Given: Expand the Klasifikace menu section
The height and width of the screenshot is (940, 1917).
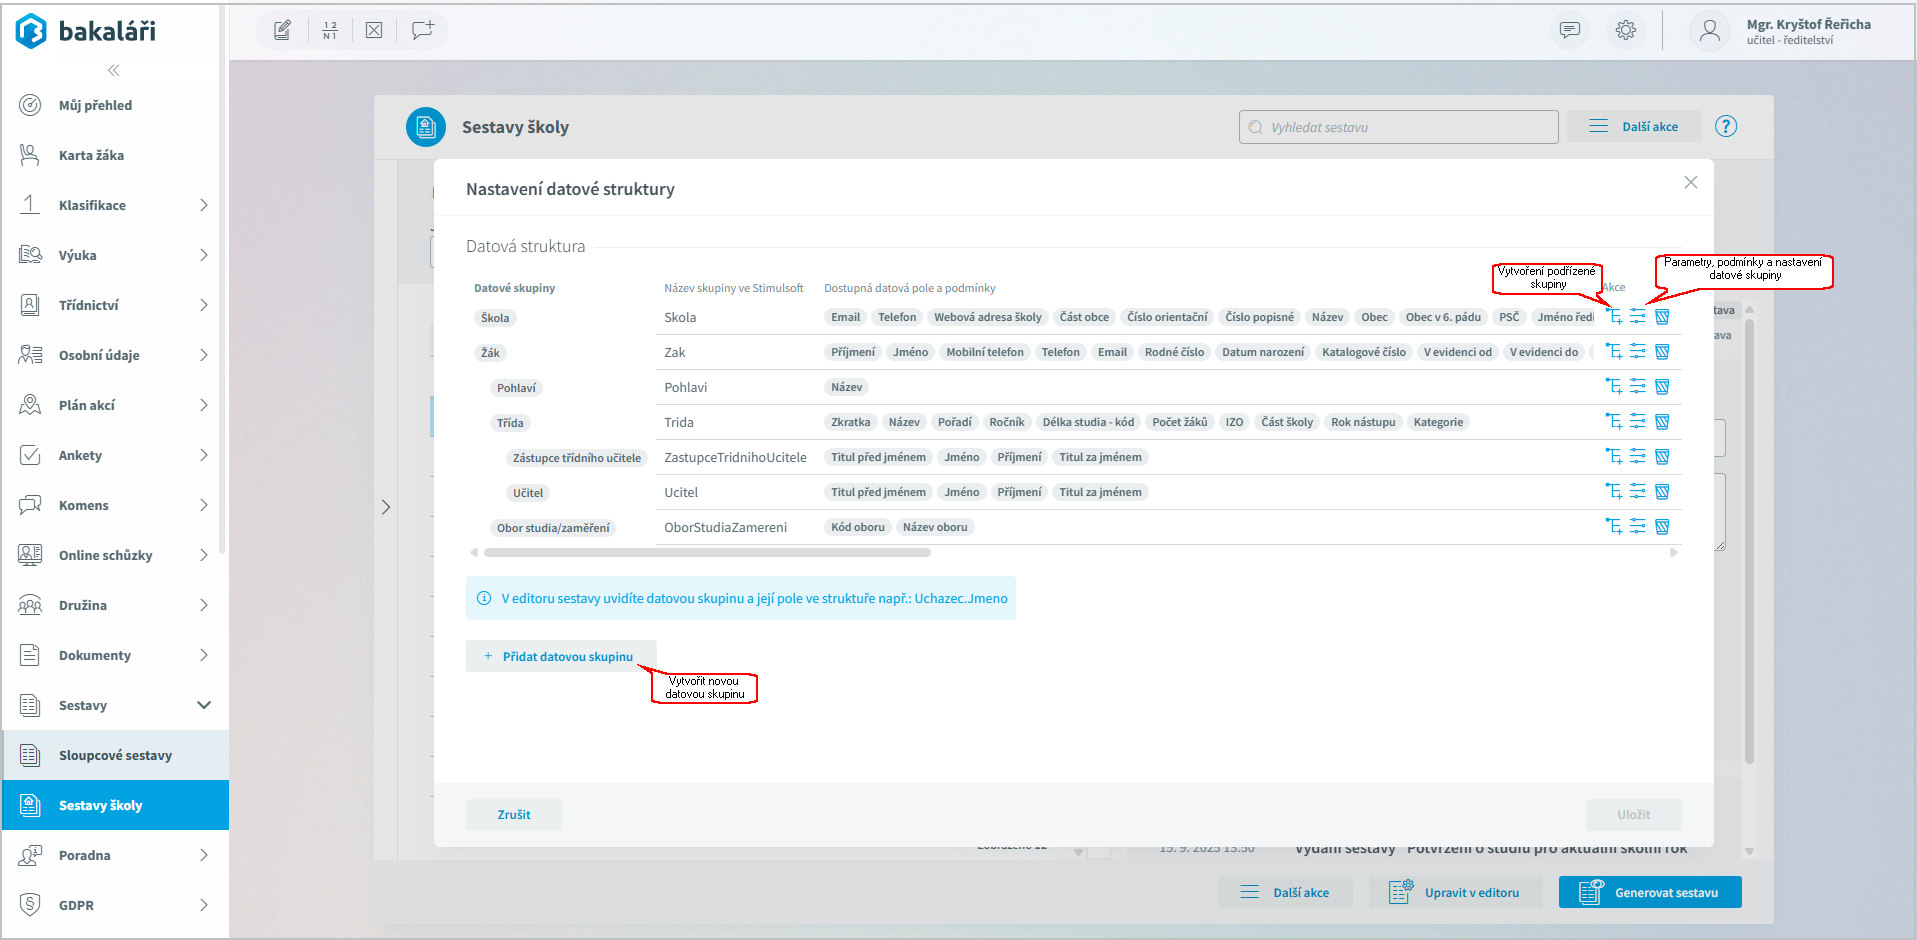Looking at the screenshot, I should click(x=203, y=205).
